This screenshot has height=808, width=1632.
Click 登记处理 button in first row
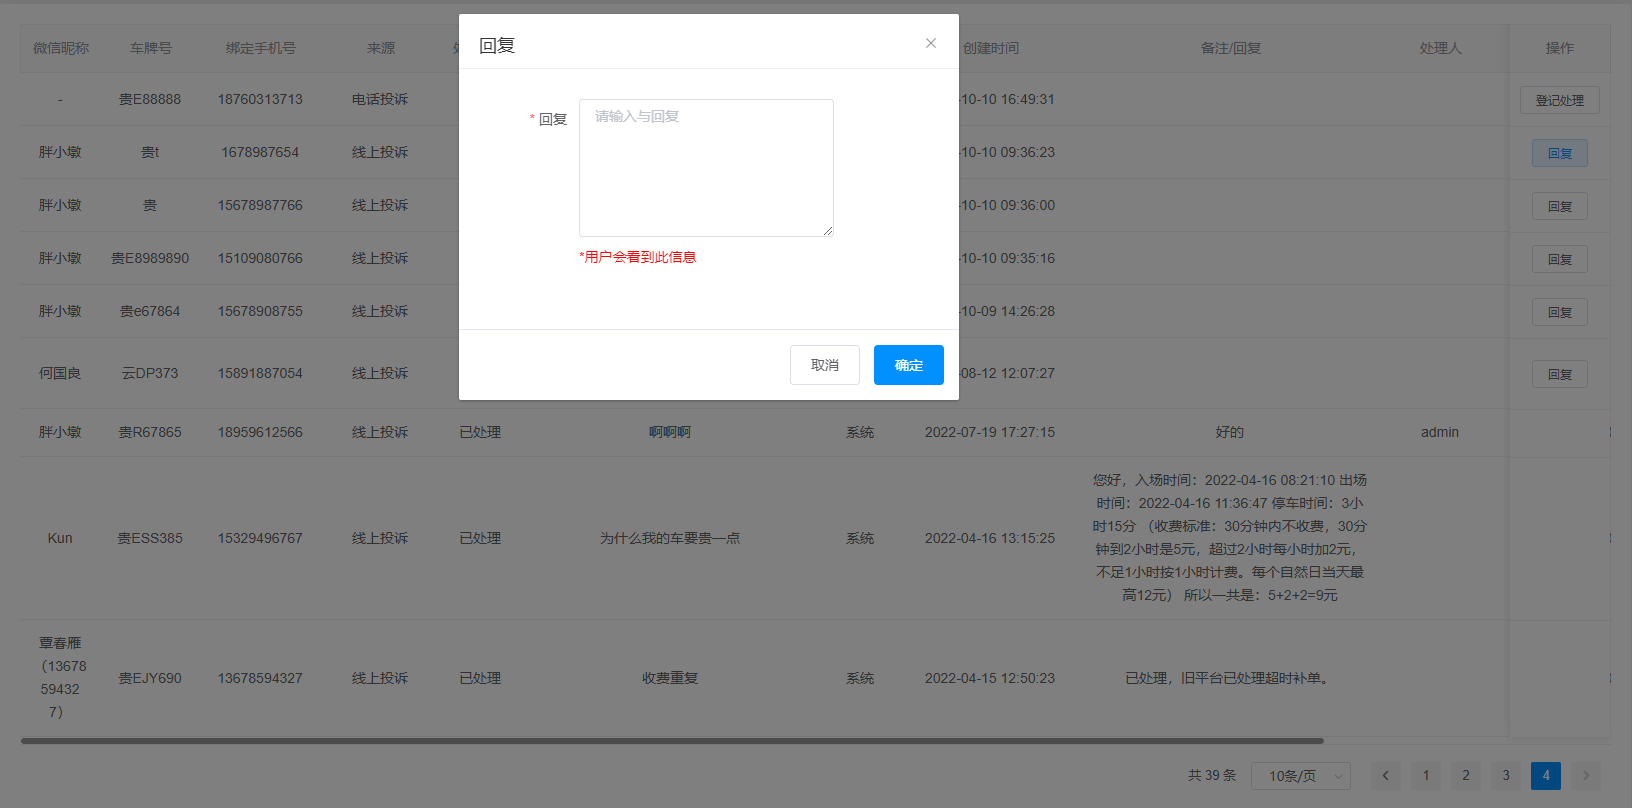(x=1559, y=100)
